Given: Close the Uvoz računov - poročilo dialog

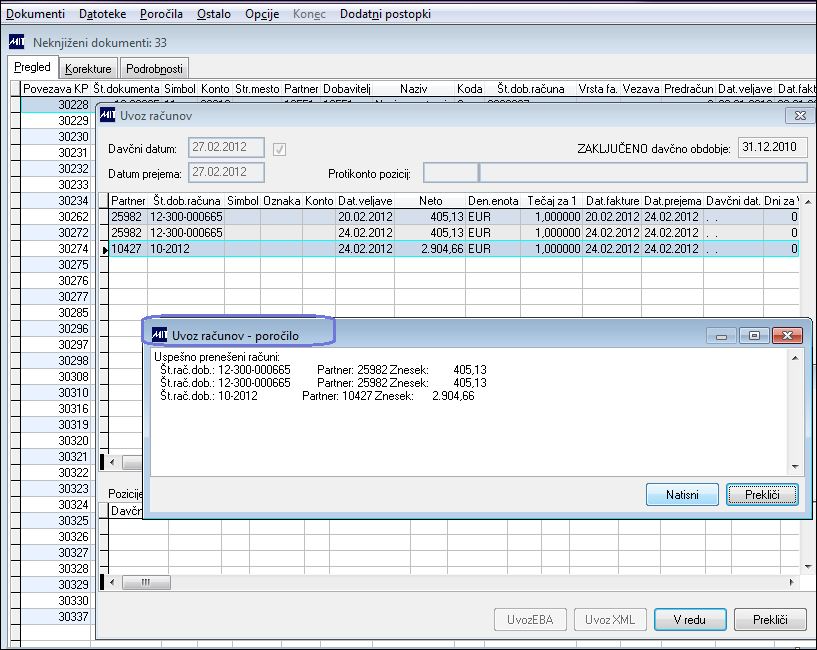Looking at the screenshot, I should point(788,336).
